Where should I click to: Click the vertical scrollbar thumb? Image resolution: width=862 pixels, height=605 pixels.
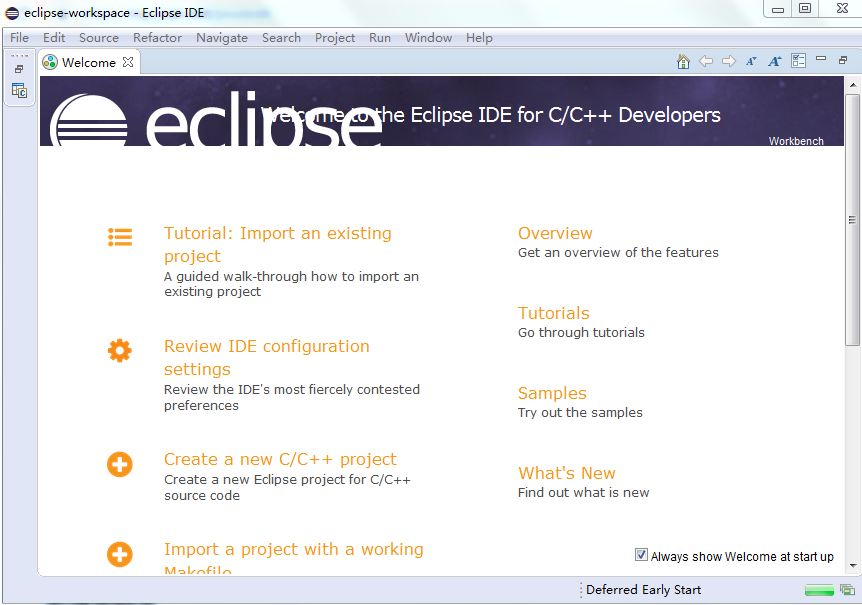point(852,220)
